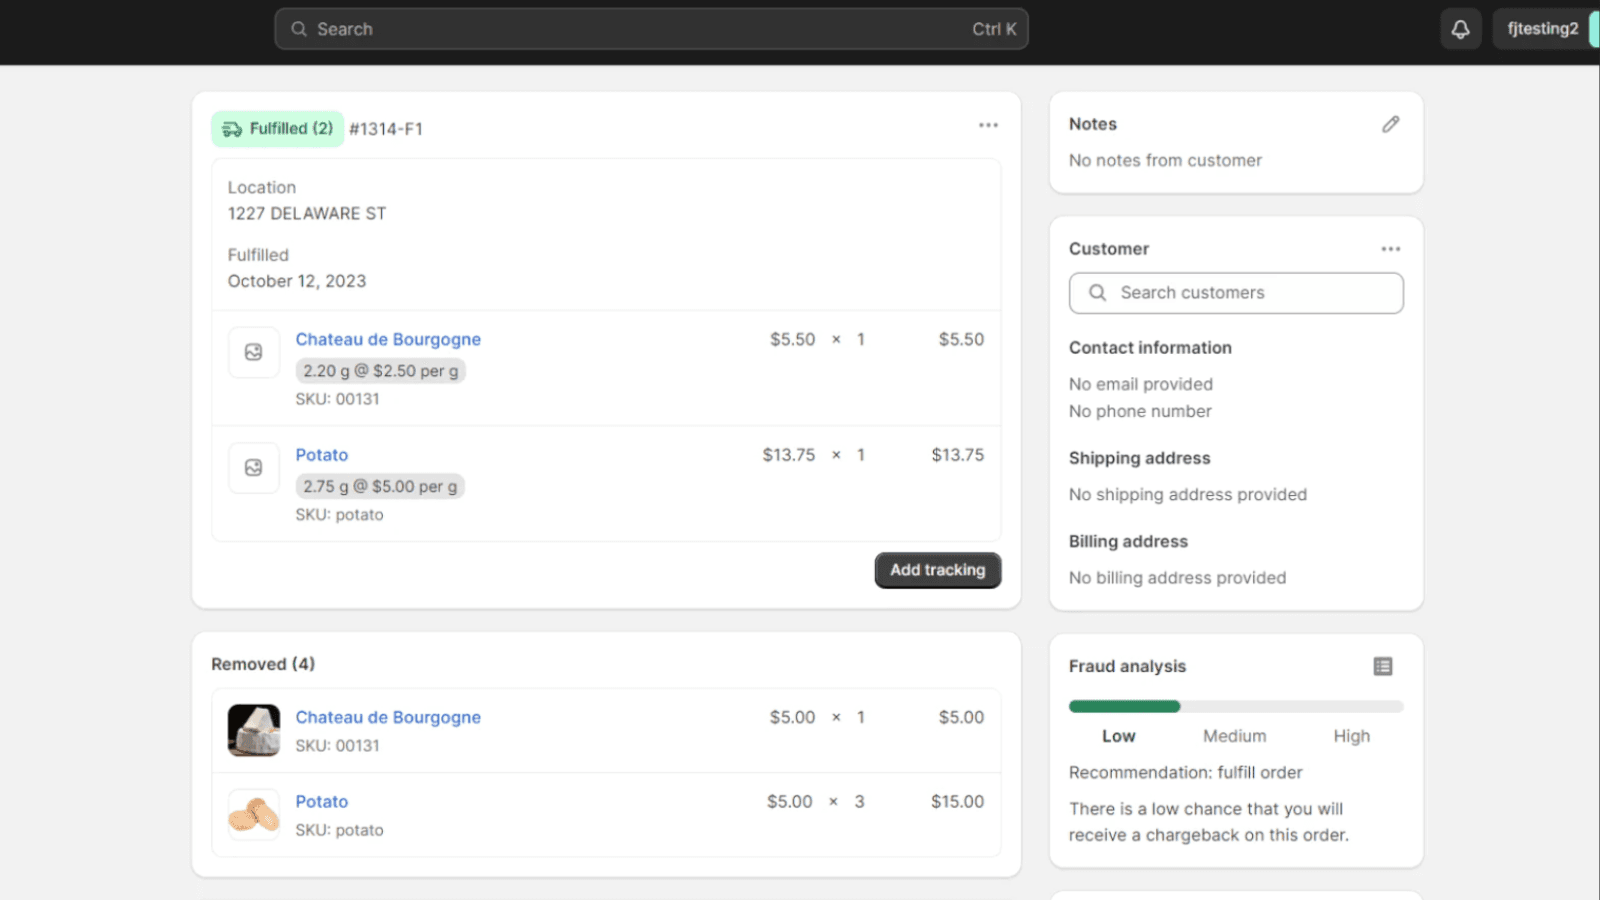This screenshot has width=1600, height=900.
Task: Click the search magnifier icon in top bar
Action: point(299,29)
